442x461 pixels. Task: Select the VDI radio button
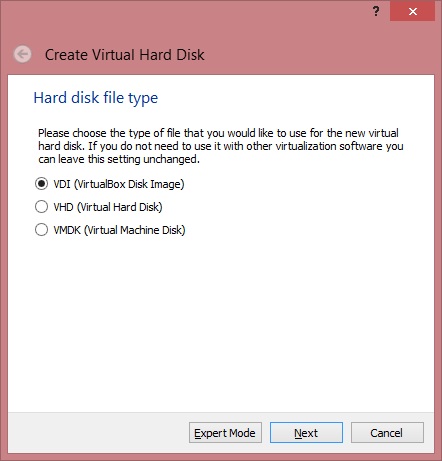click(41, 184)
